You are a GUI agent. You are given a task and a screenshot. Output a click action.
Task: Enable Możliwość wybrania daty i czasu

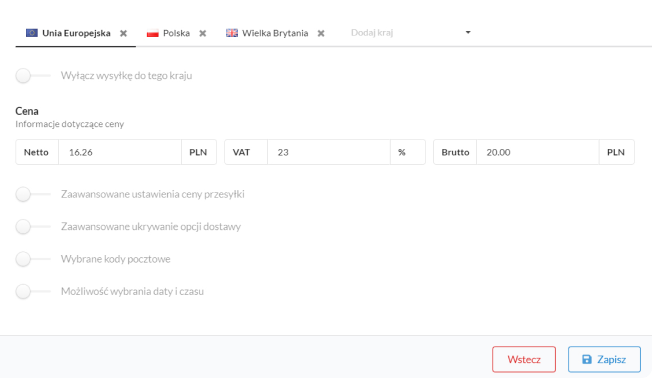(32, 292)
